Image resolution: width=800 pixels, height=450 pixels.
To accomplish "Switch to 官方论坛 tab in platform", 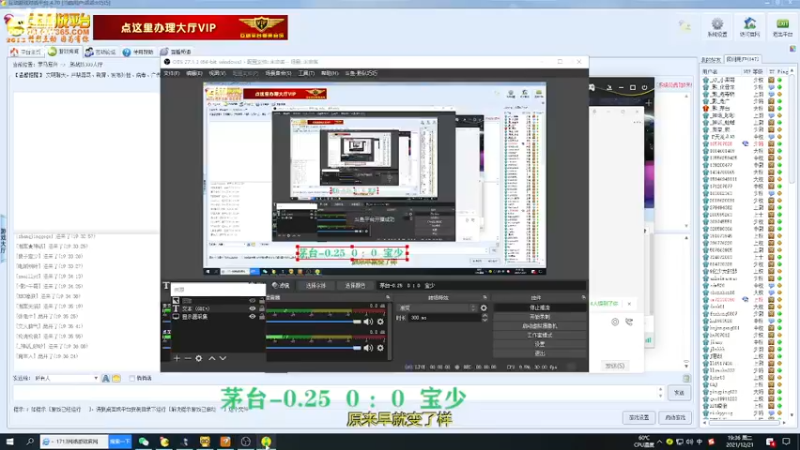I will [x=101, y=52].
